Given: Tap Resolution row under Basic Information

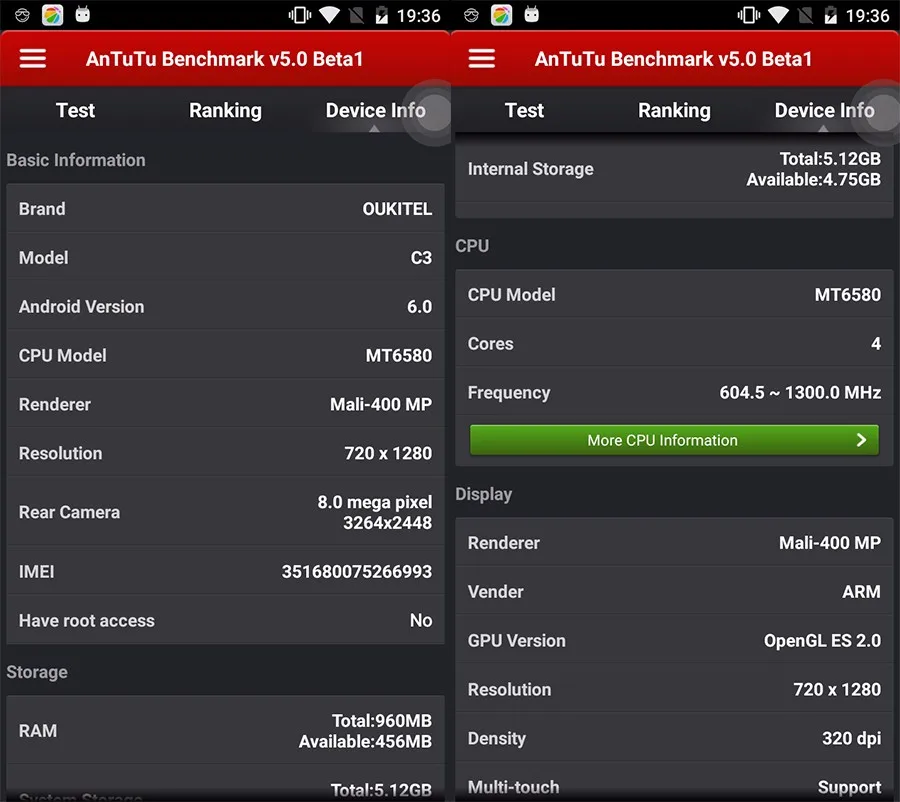Looking at the screenshot, I should click(x=225, y=452).
